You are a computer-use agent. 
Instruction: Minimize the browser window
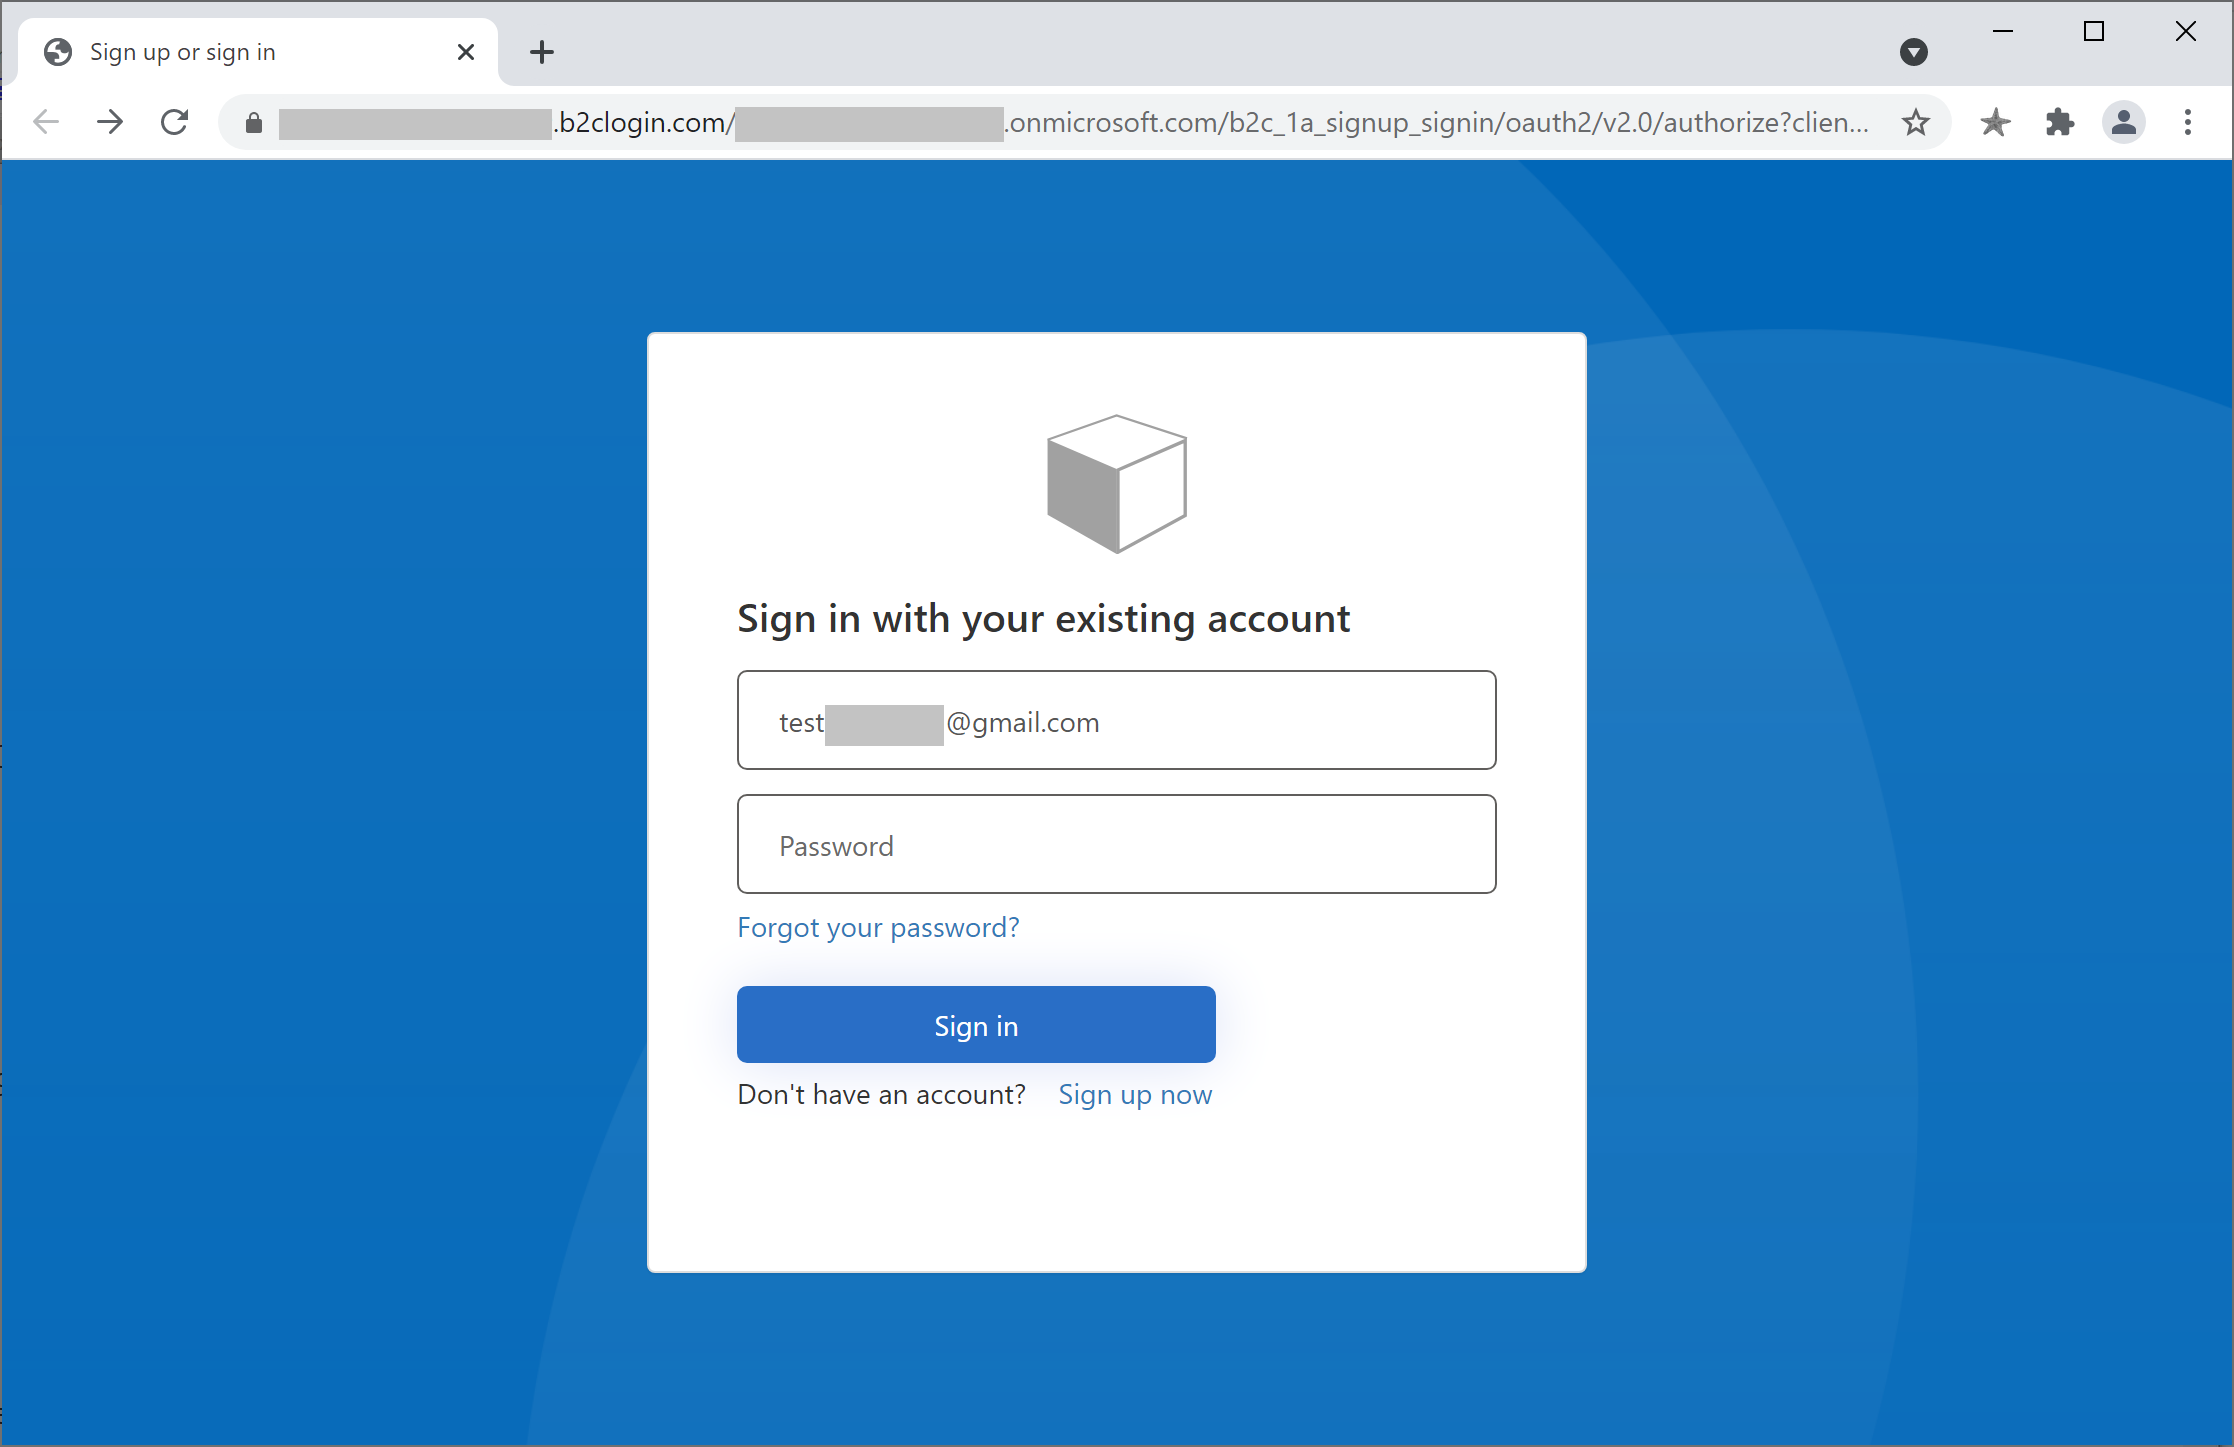(x=2003, y=32)
